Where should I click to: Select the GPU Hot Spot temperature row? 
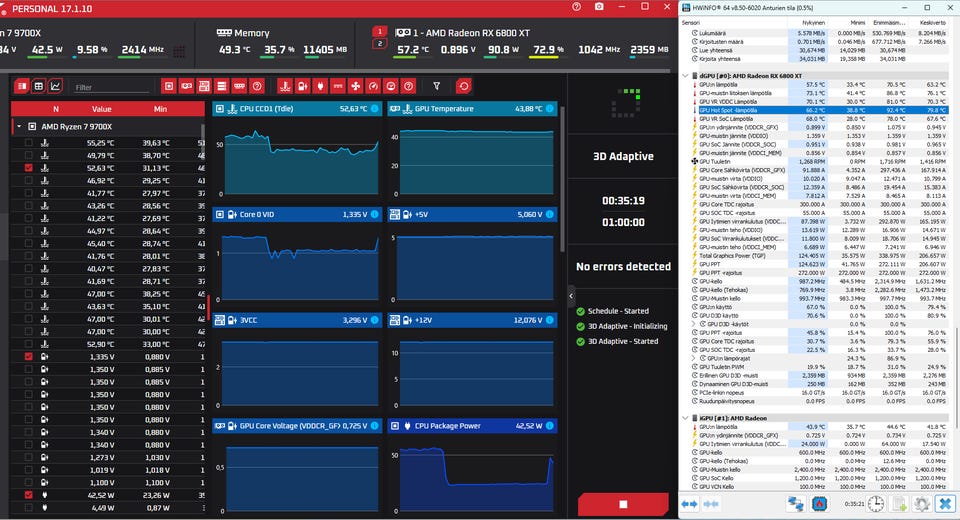point(820,110)
